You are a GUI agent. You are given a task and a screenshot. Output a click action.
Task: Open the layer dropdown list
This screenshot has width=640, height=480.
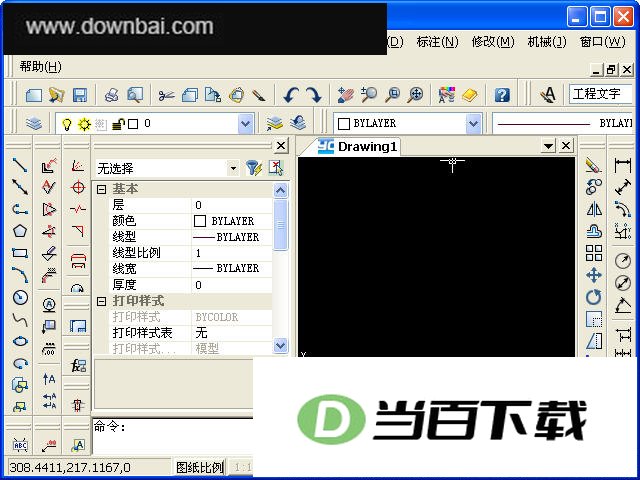click(x=245, y=123)
